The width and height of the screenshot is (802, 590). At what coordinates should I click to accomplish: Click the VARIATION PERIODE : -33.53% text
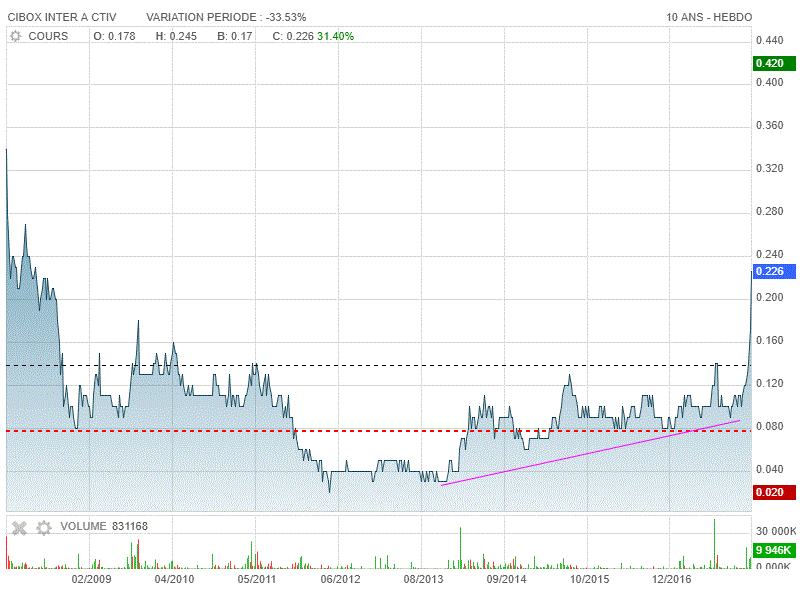coord(226,17)
